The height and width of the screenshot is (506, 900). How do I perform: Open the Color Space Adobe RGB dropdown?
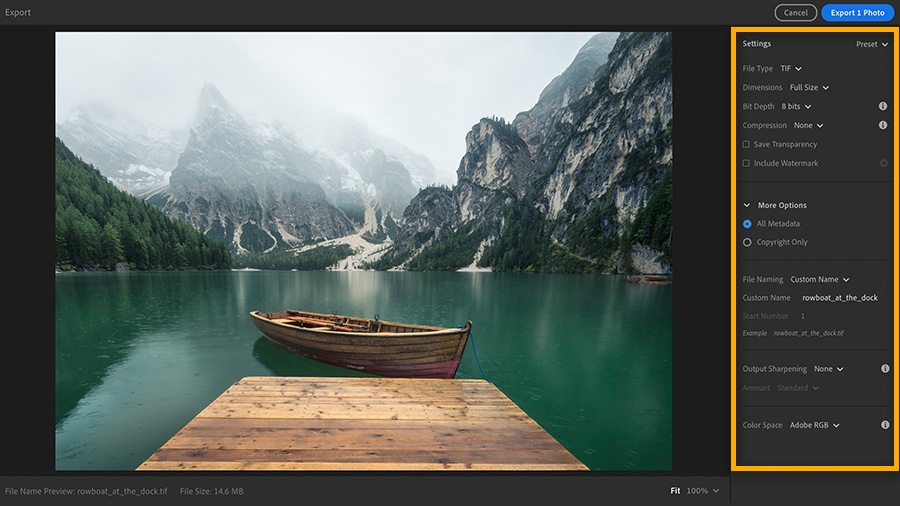pos(814,425)
